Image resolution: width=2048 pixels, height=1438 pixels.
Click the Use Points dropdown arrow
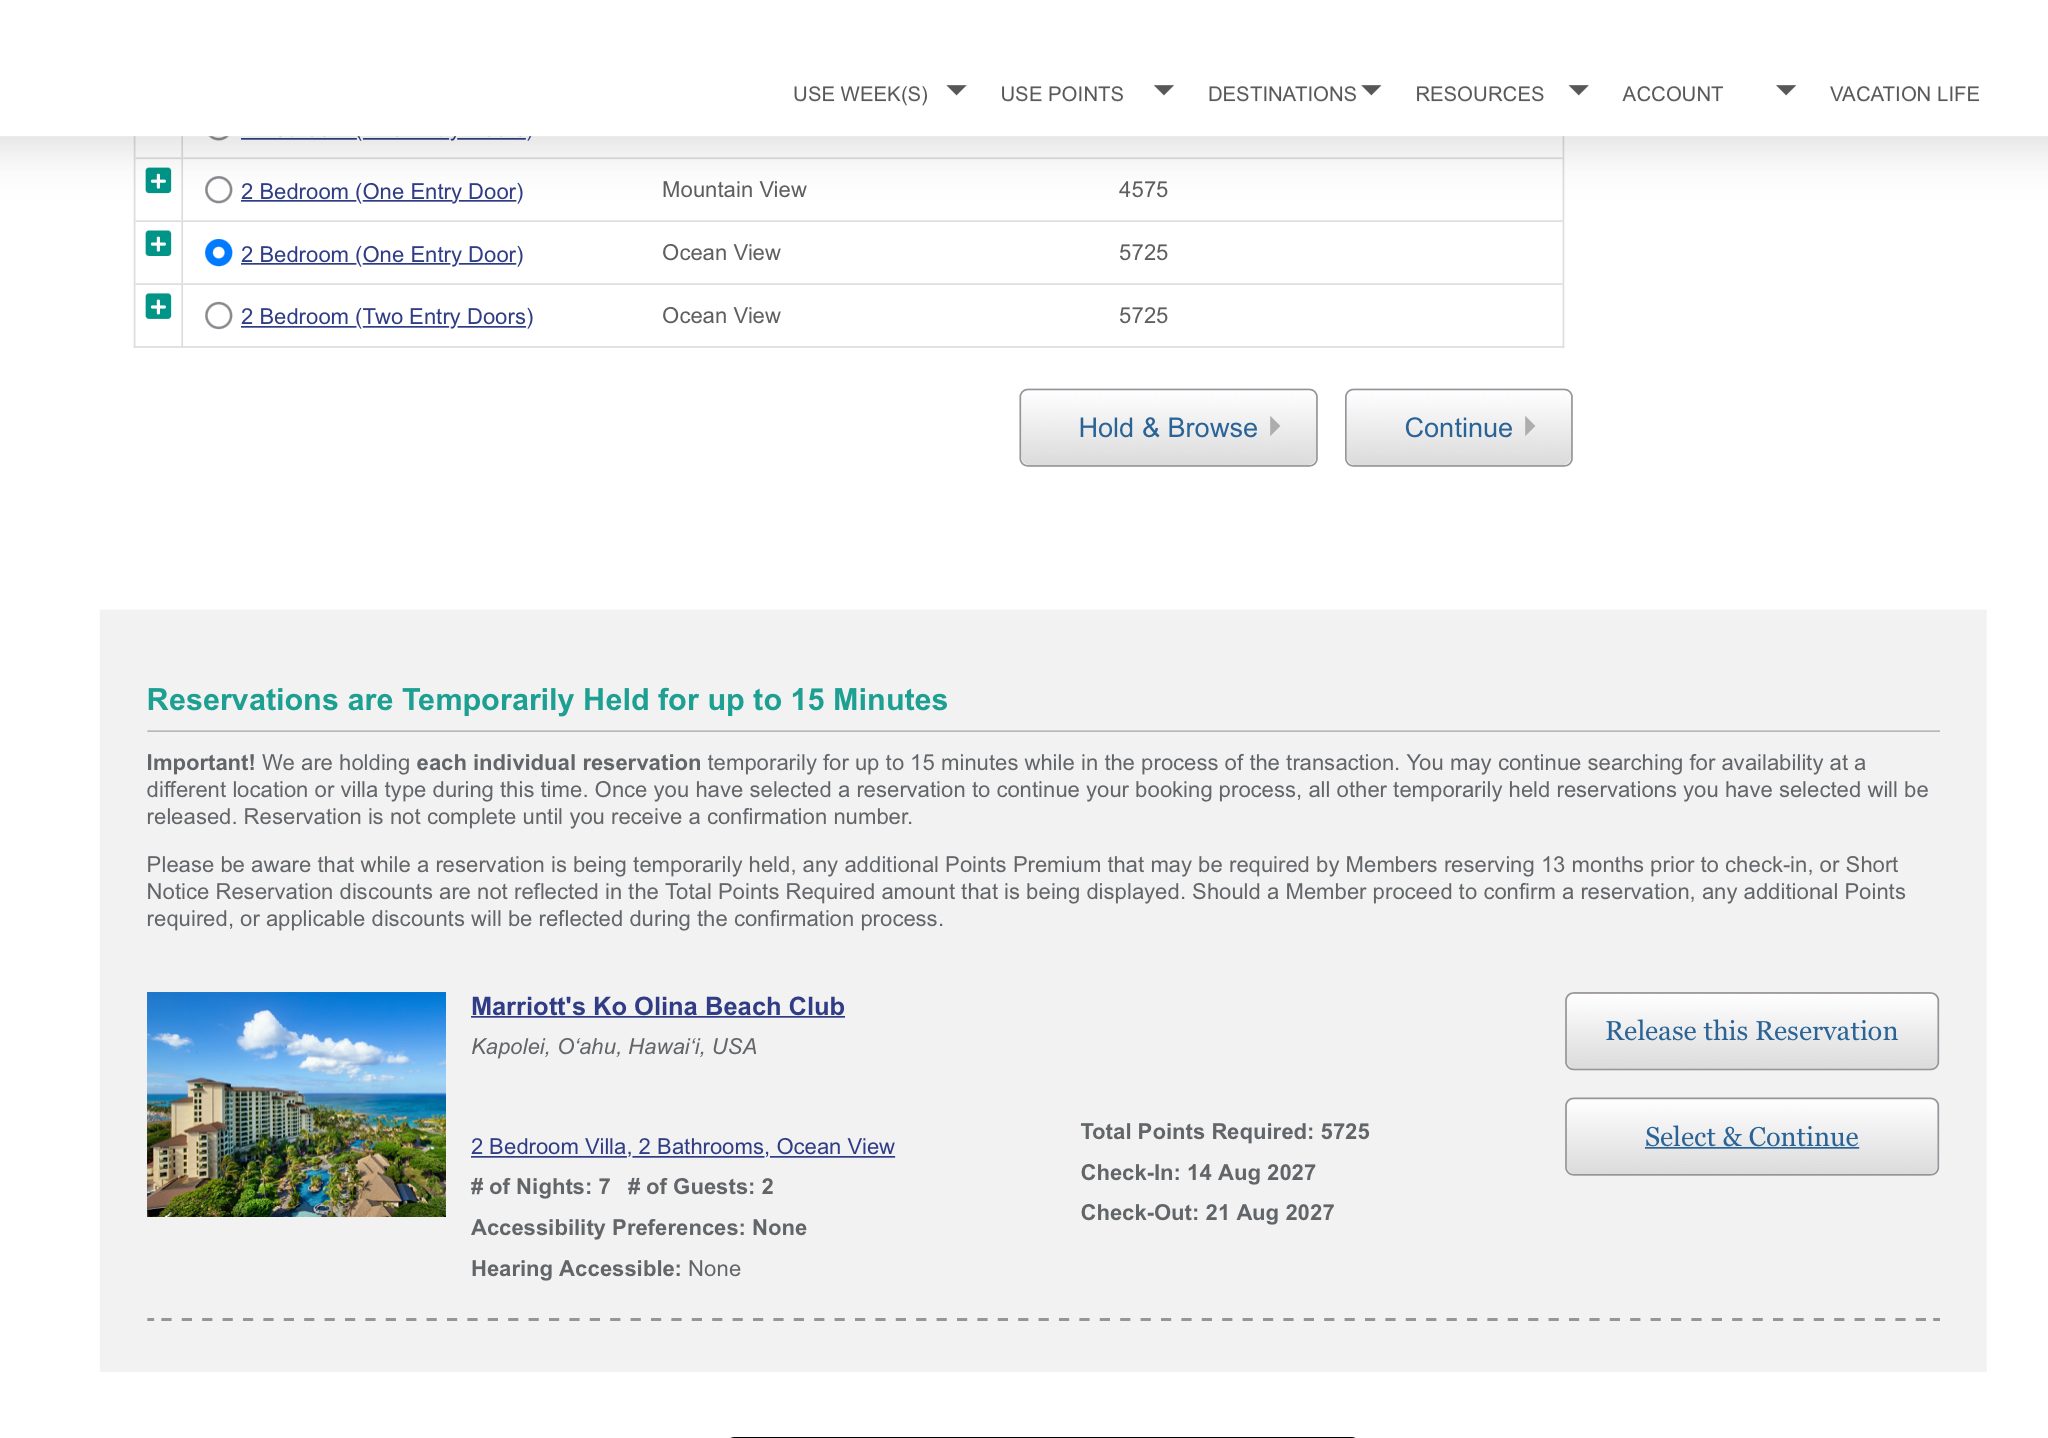[x=1164, y=91]
